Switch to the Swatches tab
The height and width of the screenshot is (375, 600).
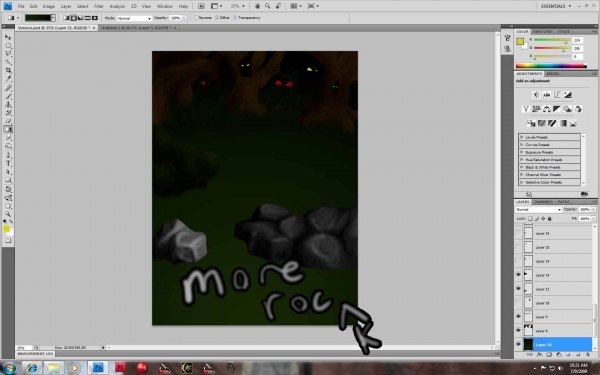(543, 31)
